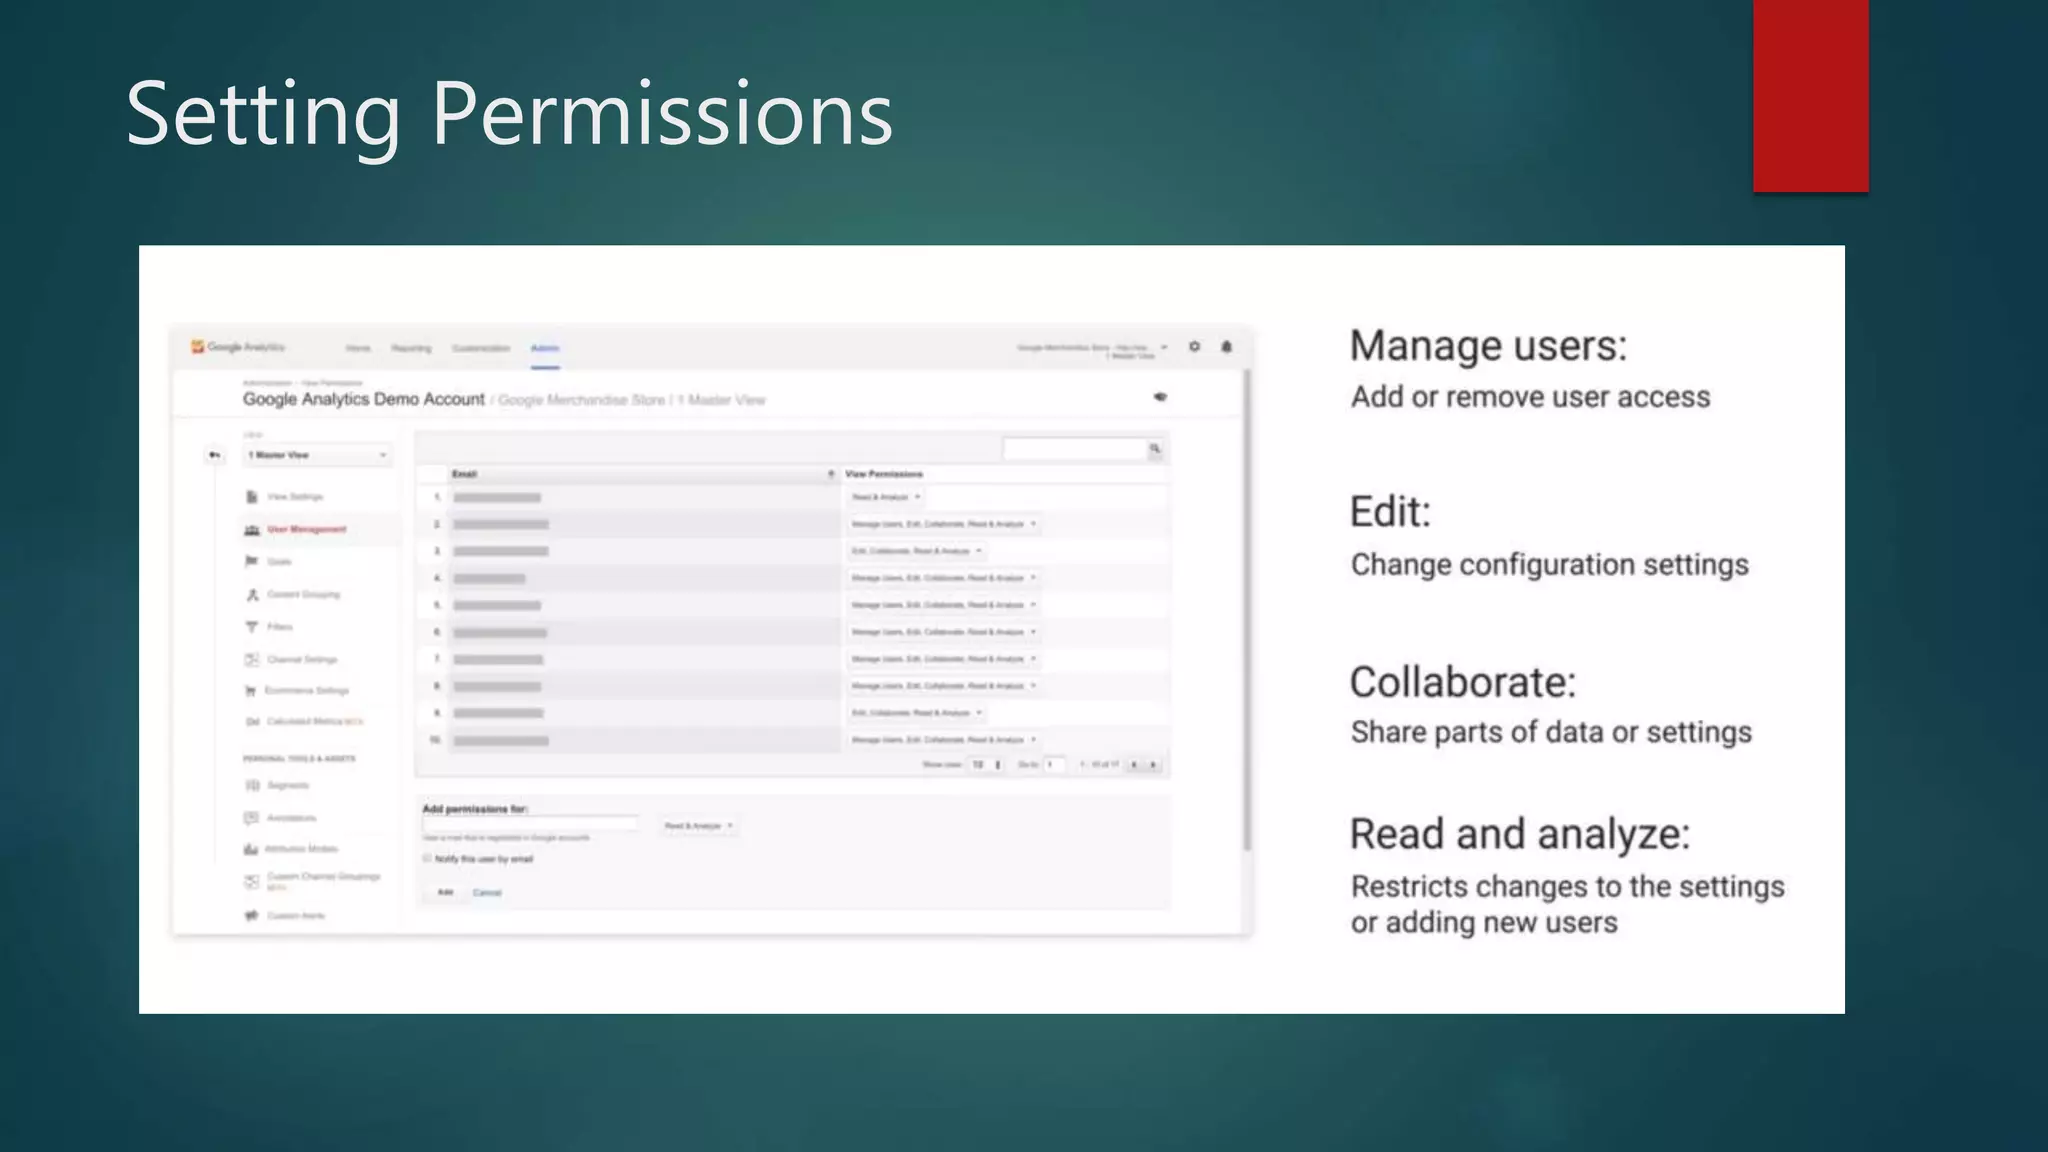Open Calculated Metrics in the sidebar

303,721
